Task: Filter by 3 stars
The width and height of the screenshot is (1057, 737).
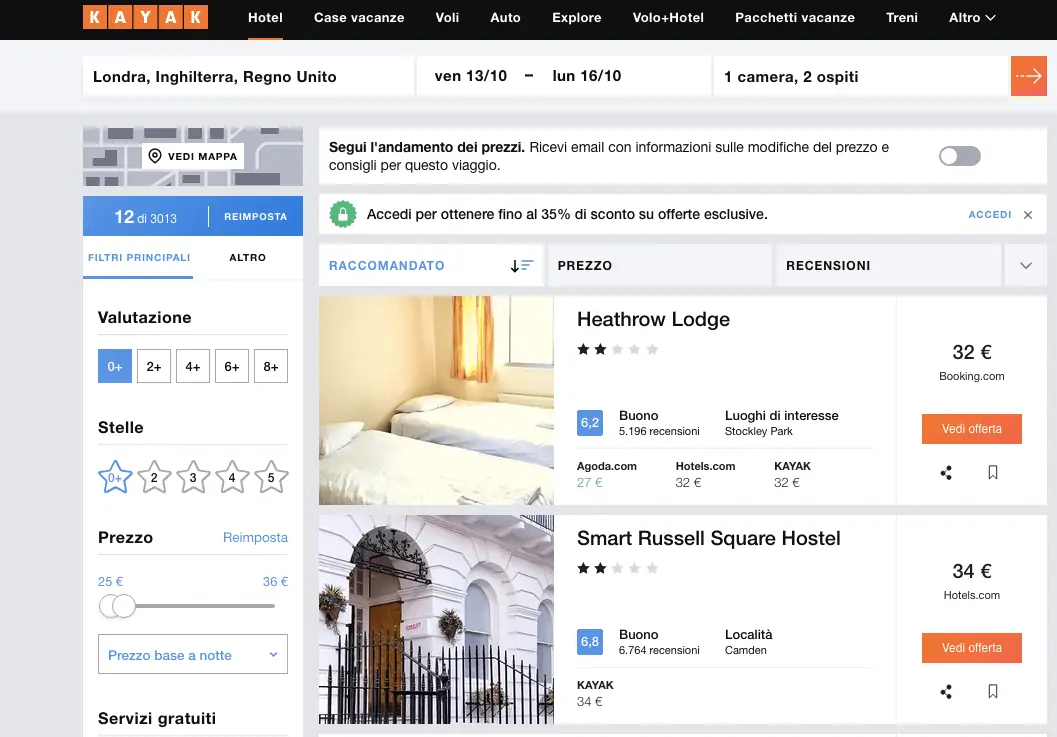Action: (193, 477)
